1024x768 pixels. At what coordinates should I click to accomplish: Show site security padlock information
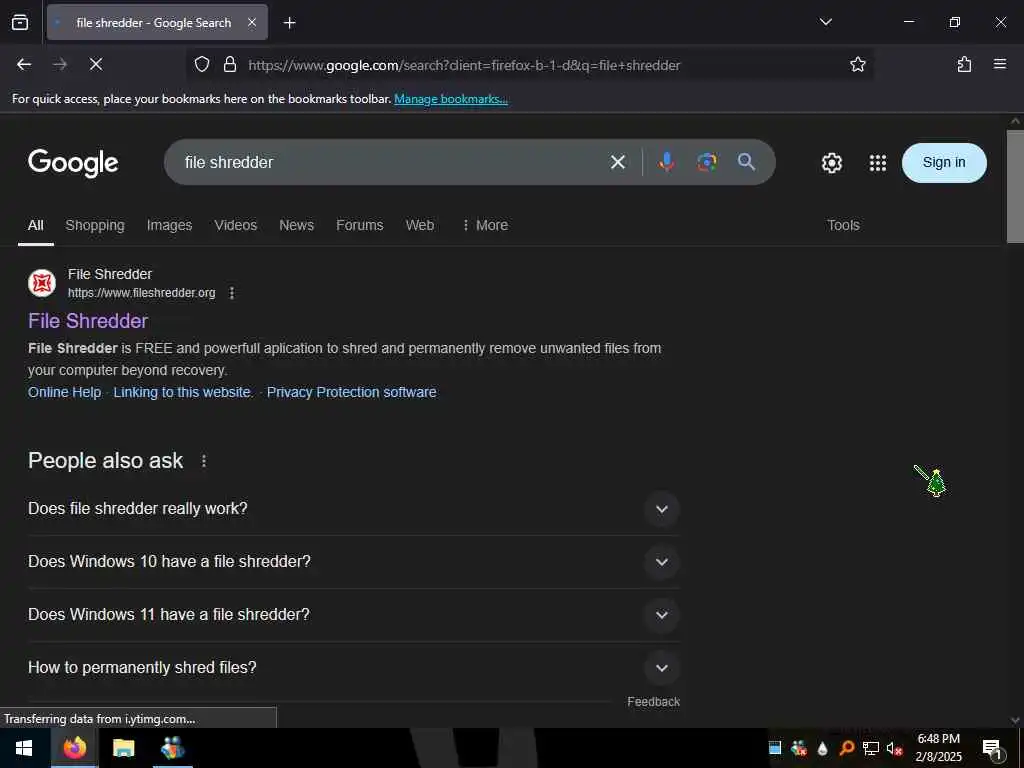click(230, 65)
